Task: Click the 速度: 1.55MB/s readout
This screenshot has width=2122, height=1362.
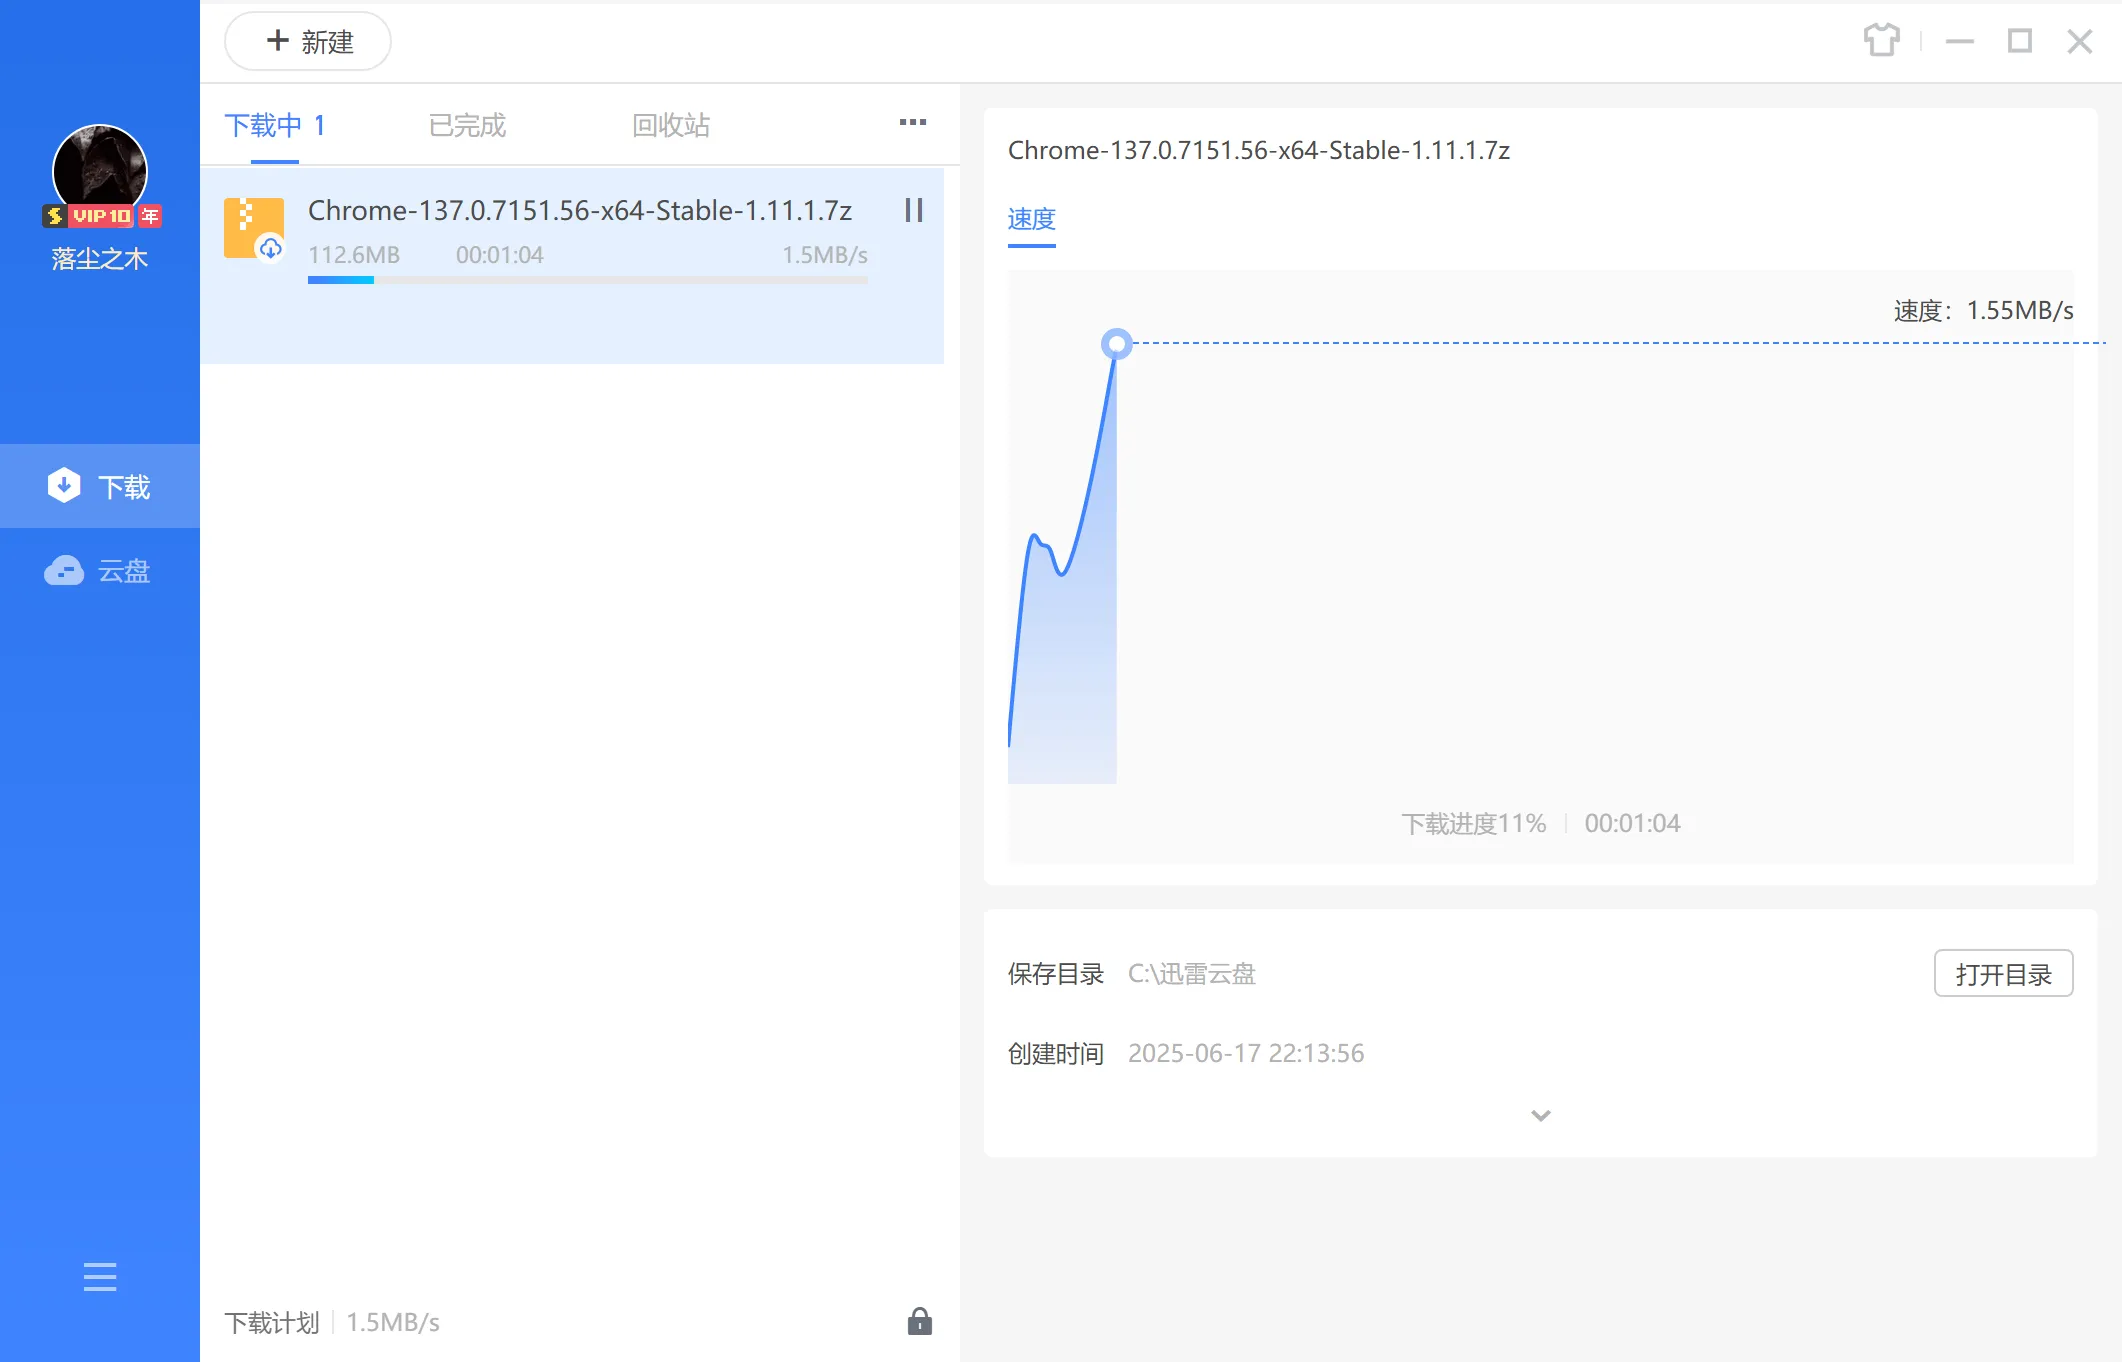Action: (1984, 311)
